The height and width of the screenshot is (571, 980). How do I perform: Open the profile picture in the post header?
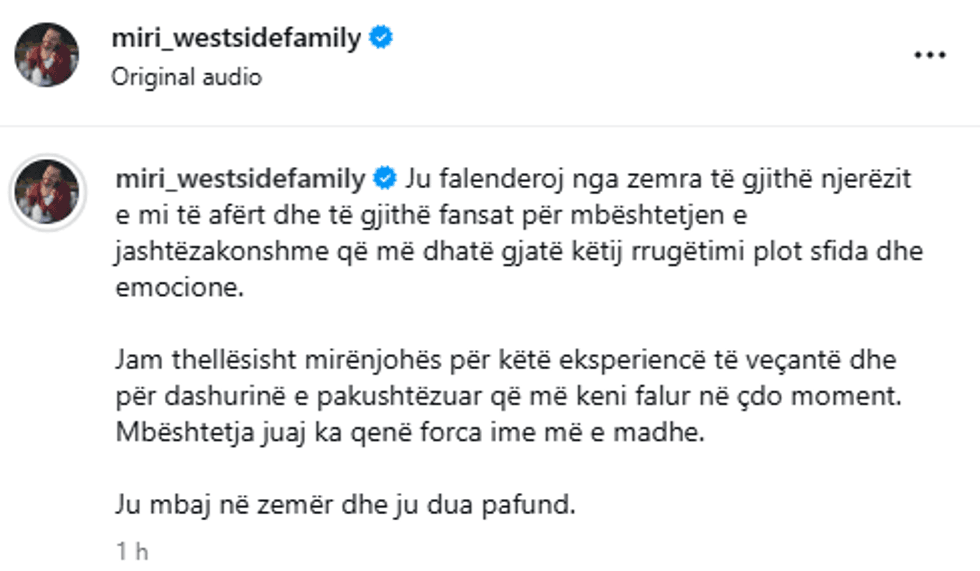[46, 55]
